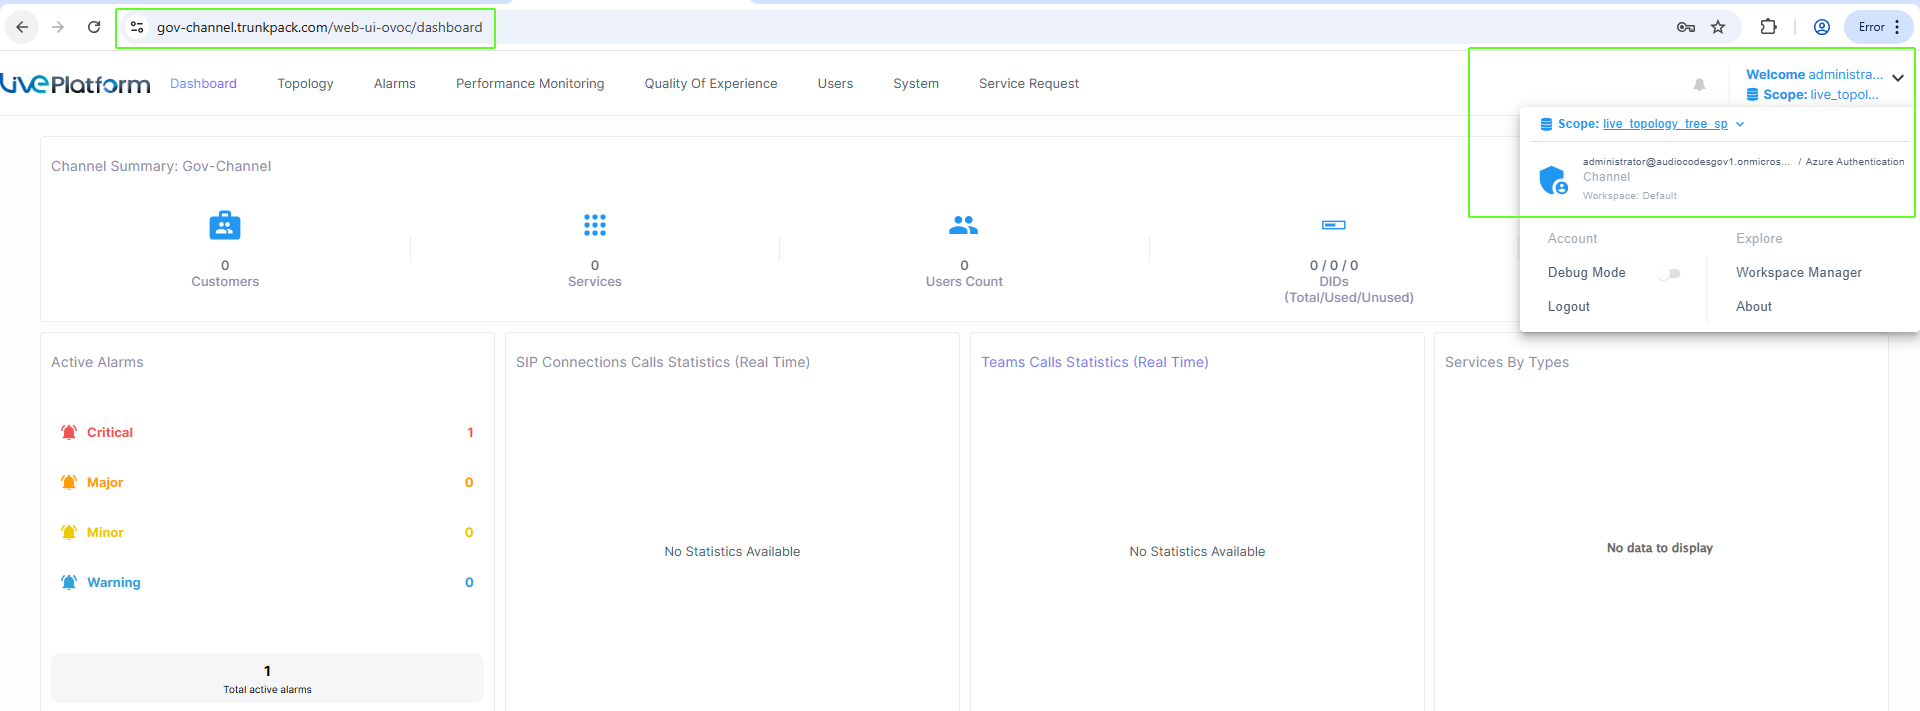Open Workspace Manager

1798,273
